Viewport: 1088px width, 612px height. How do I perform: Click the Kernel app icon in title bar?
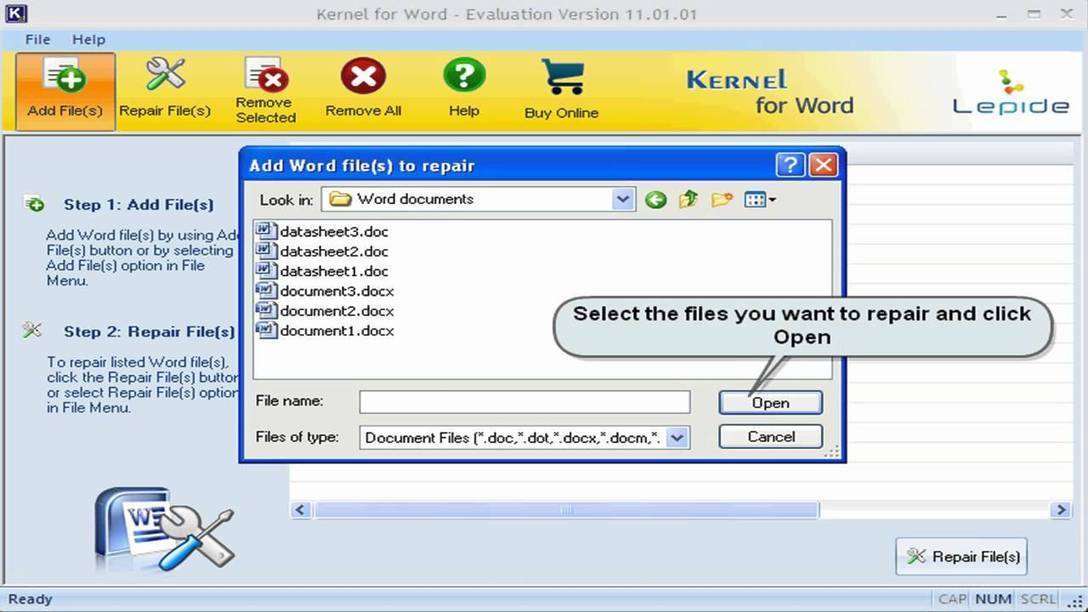[x=16, y=13]
